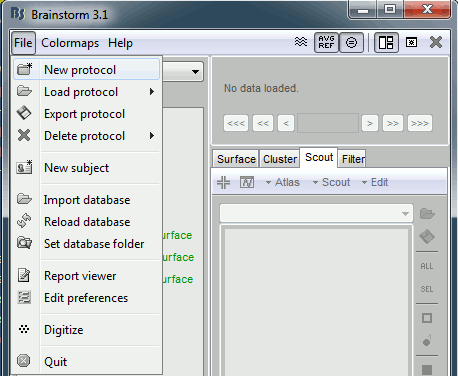Click the Quit circled-X icon
The width and height of the screenshot is (458, 376).
tap(24, 361)
